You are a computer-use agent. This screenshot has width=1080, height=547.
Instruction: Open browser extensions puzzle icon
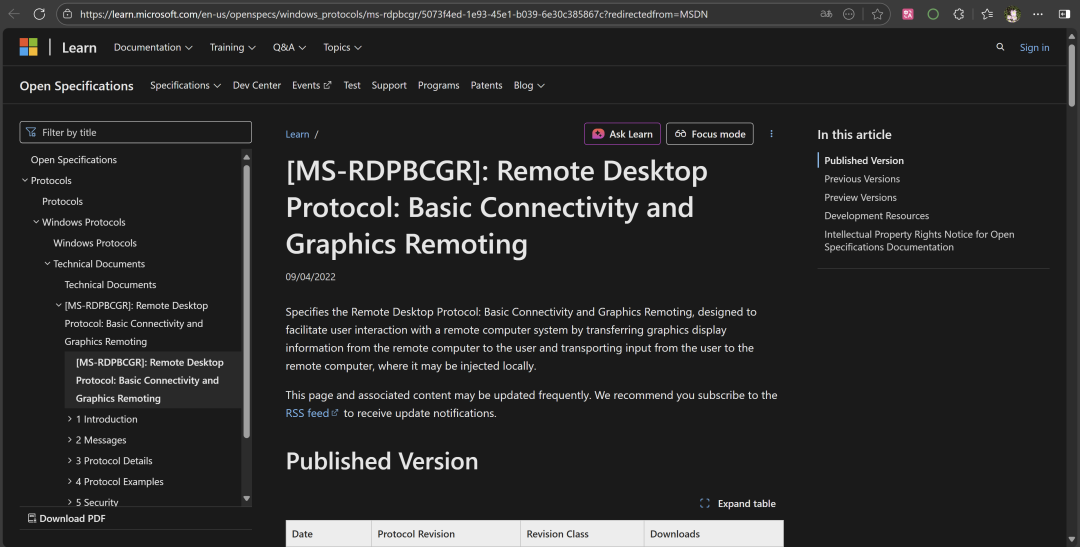[x=958, y=14]
